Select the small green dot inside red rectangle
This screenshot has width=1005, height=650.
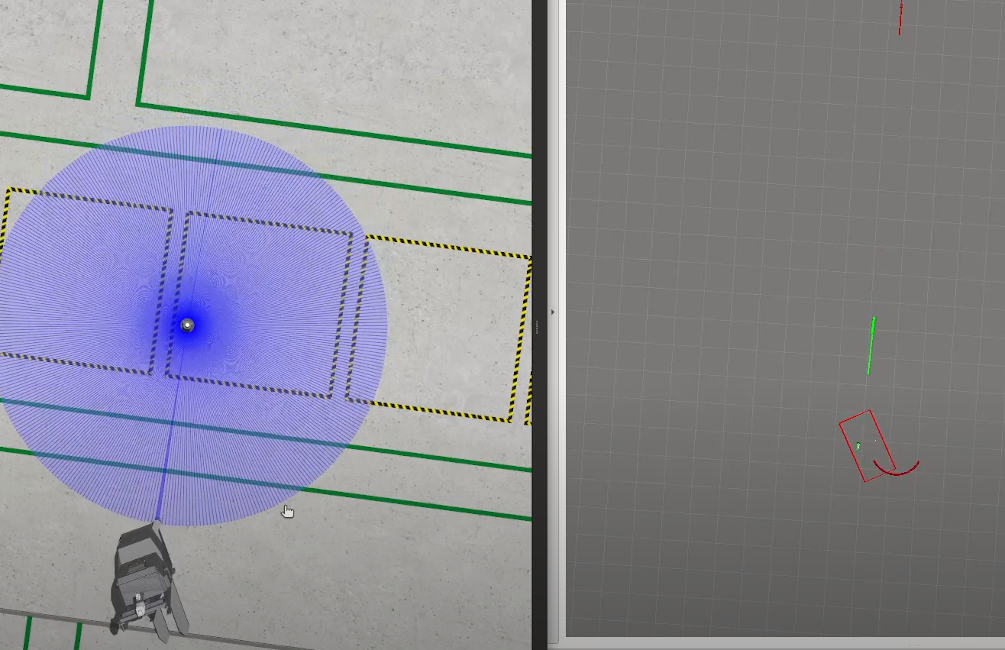pos(858,446)
